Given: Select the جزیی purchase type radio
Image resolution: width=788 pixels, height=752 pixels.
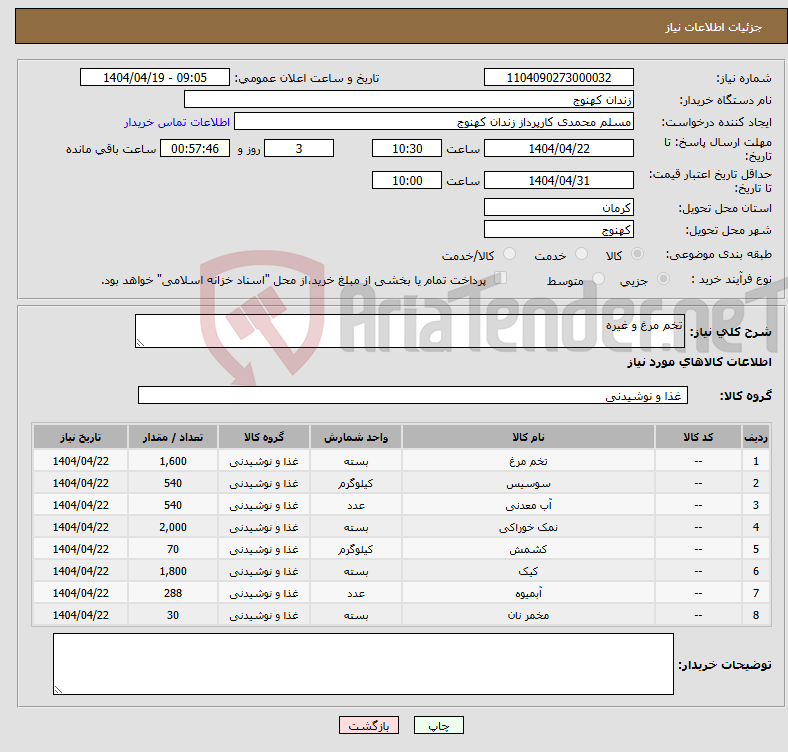Looking at the screenshot, I should [663, 278].
